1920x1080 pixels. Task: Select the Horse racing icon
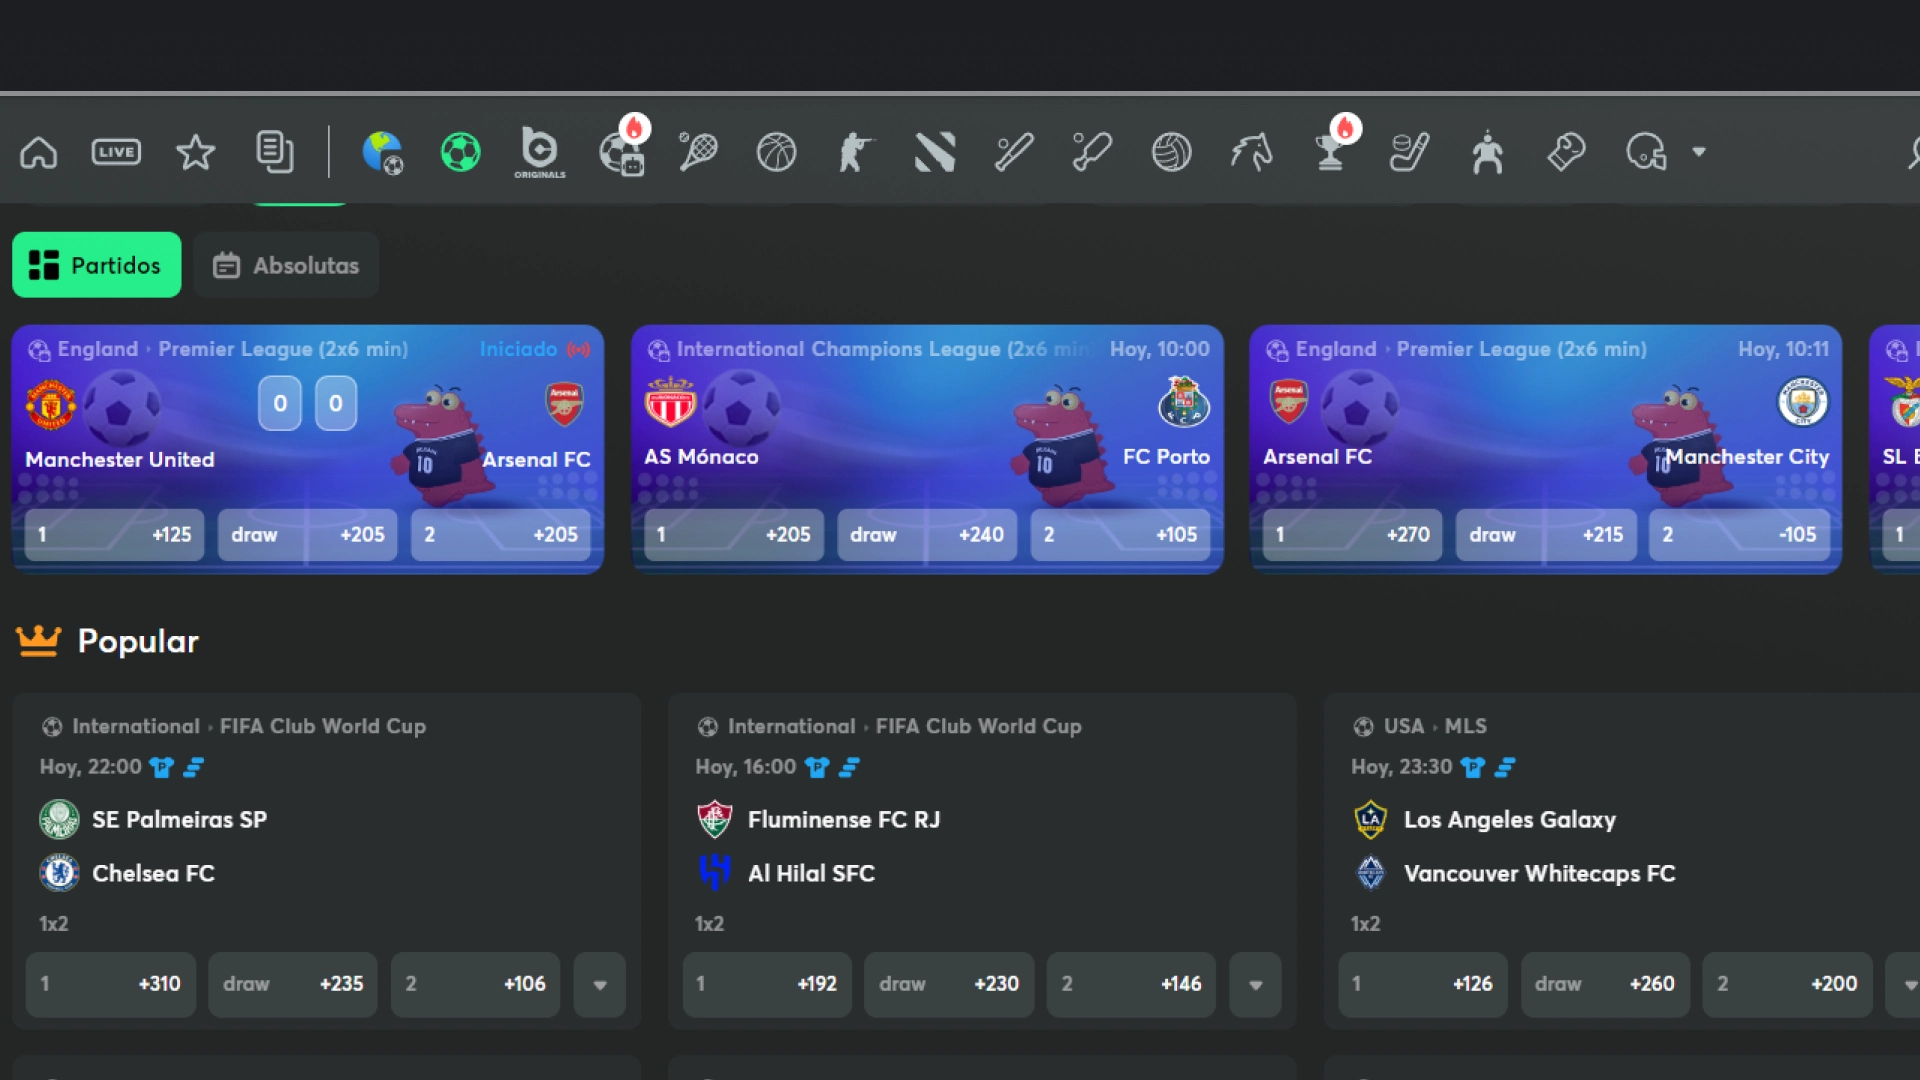[x=1251, y=152]
